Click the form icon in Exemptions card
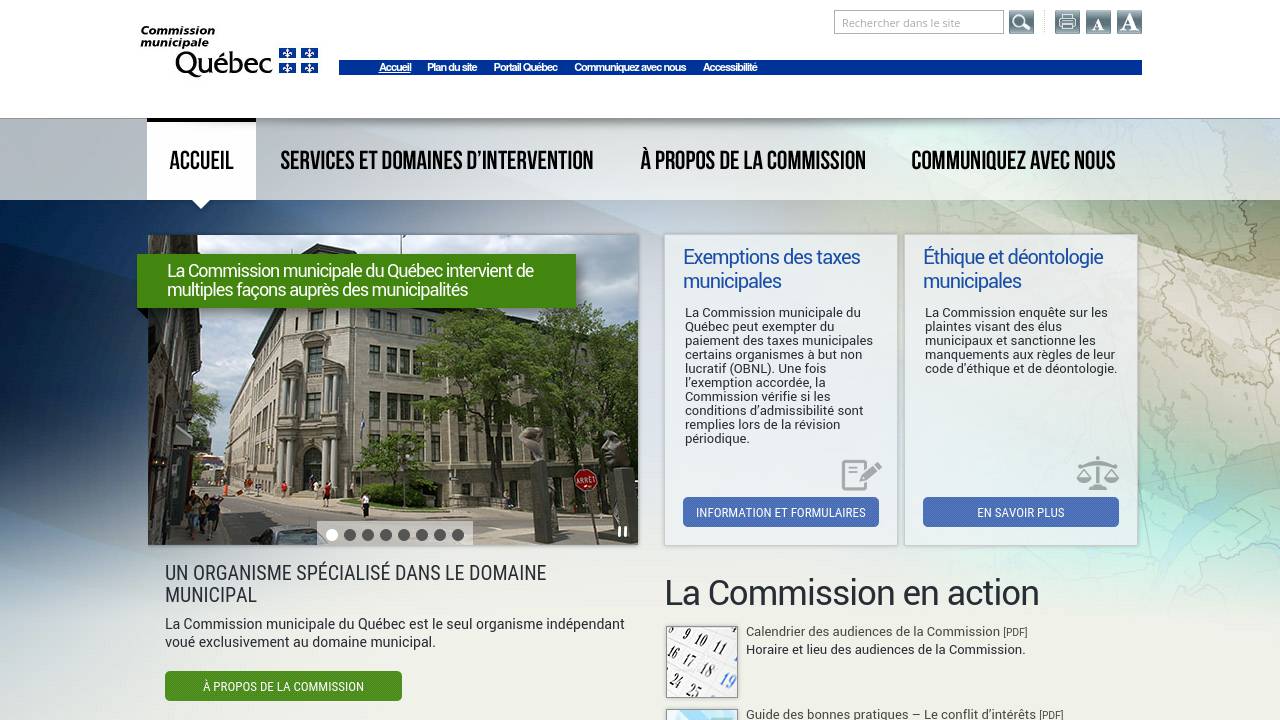Viewport: 1280px width, 720px height. [861, 474]
